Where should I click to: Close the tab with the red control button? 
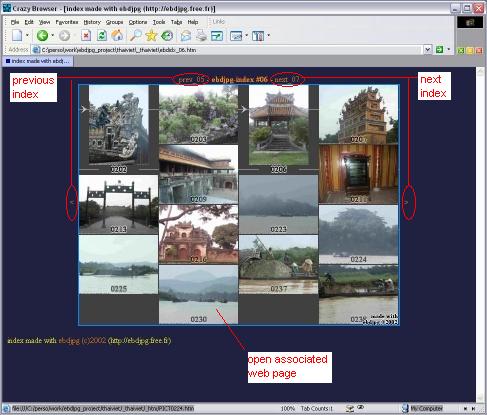point(479,50)
